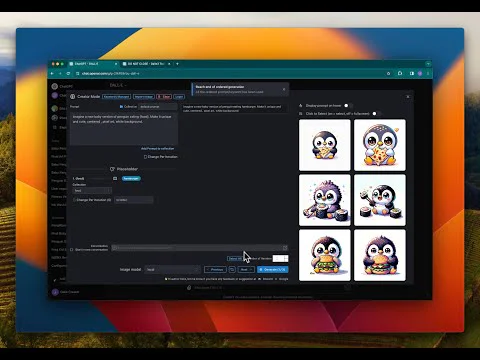Image resolution: width=480 pixels, height=360 pixels.
Task: Close the Creator Mode dialog
Action: [408, 97]
